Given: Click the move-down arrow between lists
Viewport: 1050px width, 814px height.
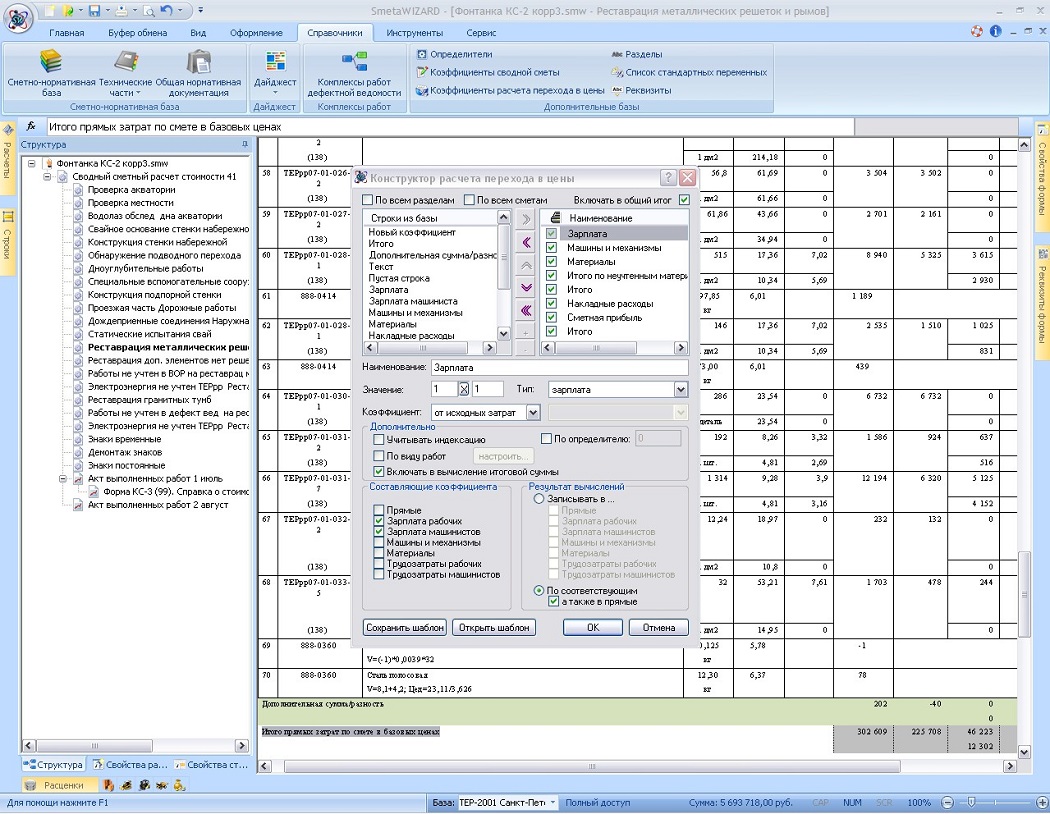Looking at the screenshot, I should 526,288.
